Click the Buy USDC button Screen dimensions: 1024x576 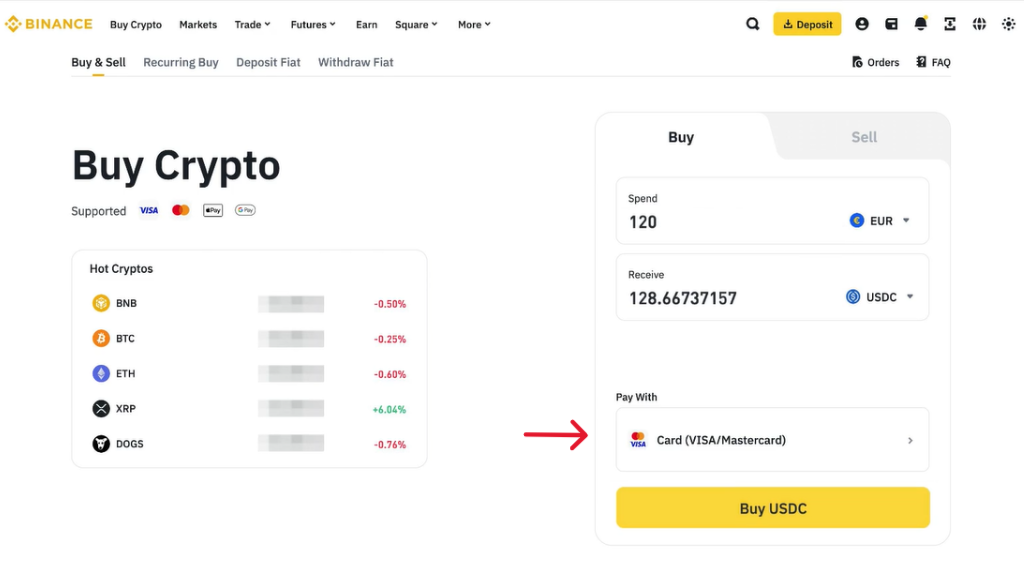pyautogui.click(x=773, y=507)
